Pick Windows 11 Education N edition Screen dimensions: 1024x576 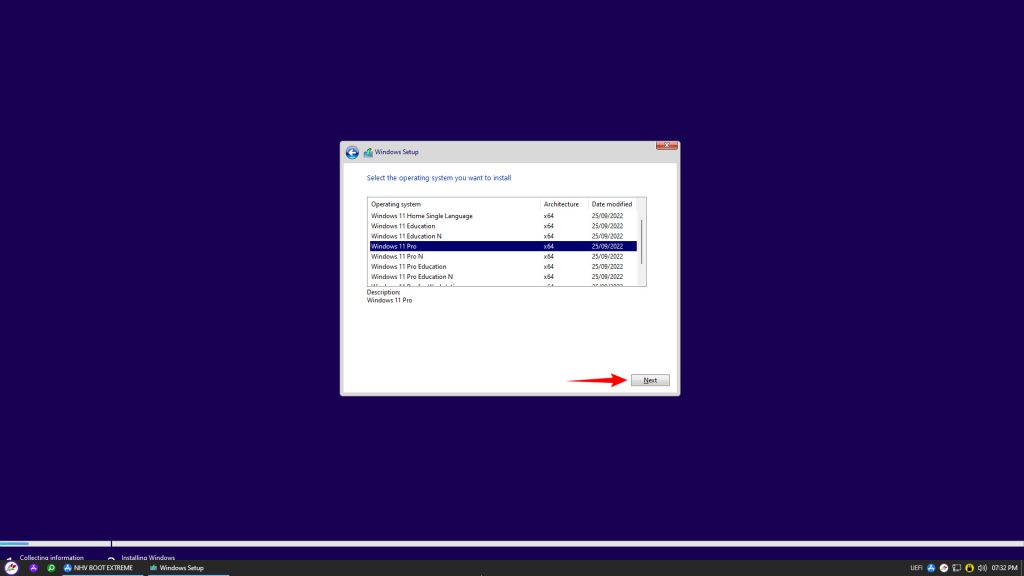503,236
